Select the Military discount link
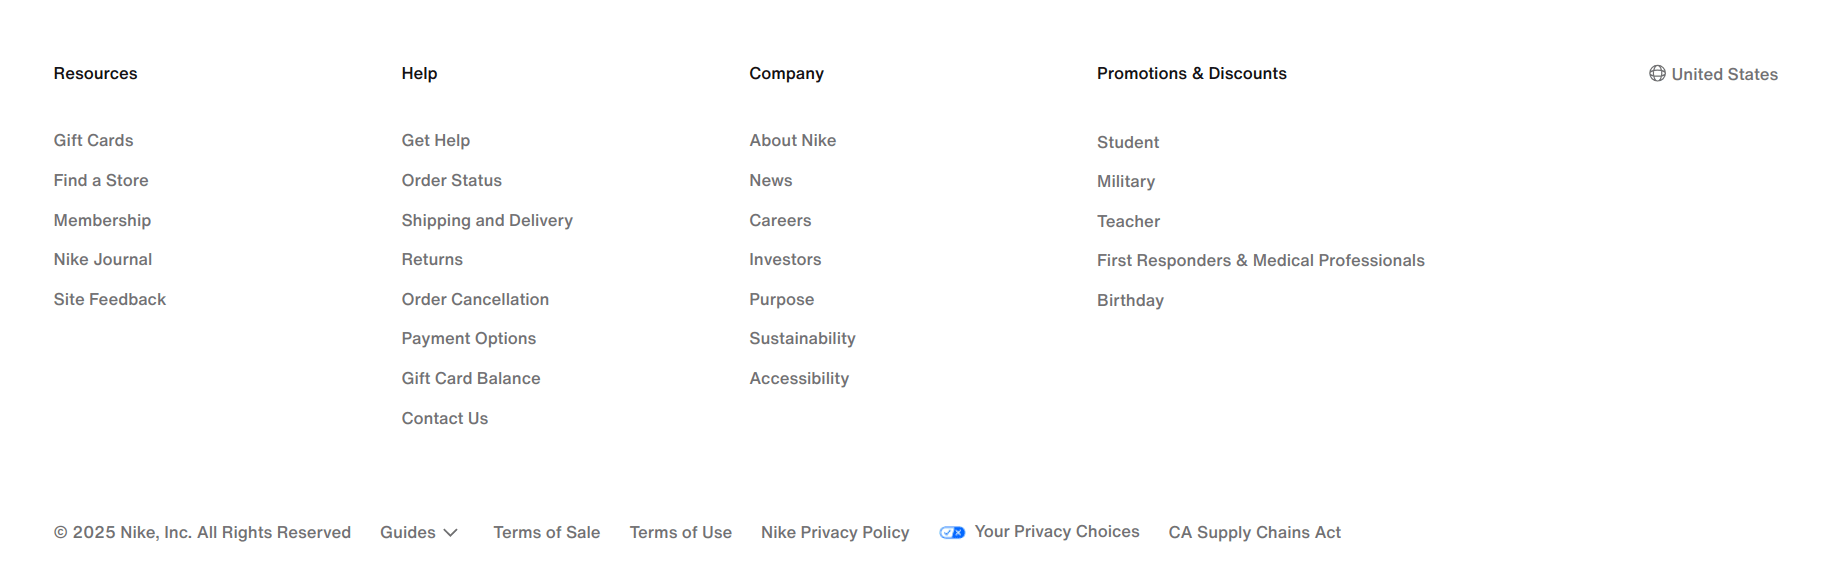1829x561 pixels. tap(1125, 182)
